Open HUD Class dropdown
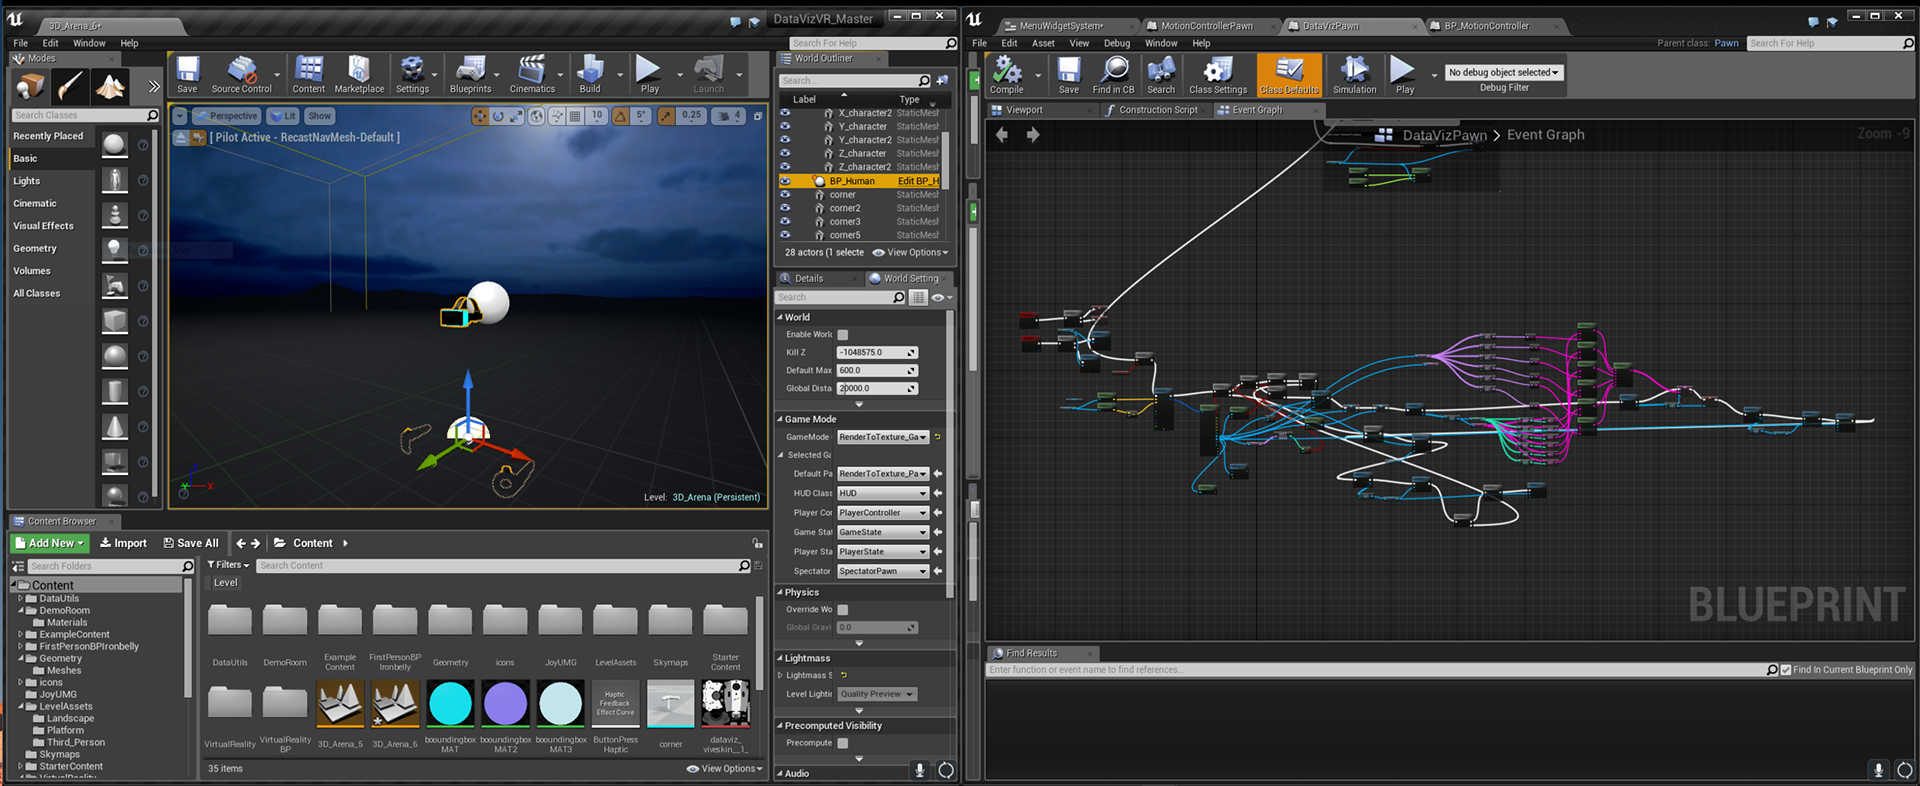The image size is (1920, 786). pyautogui.click(x=883, y=493)
